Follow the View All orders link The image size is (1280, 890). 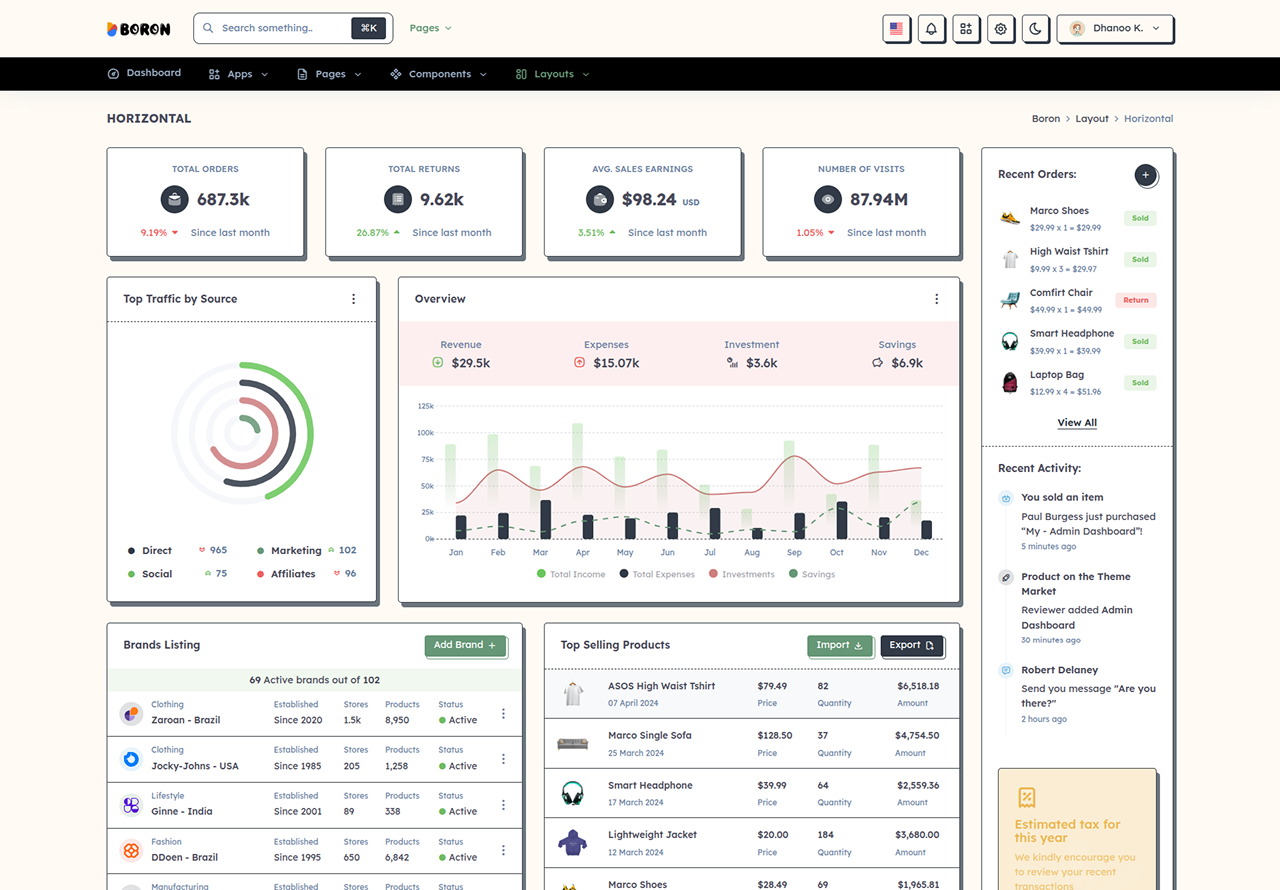(1077, 423)
